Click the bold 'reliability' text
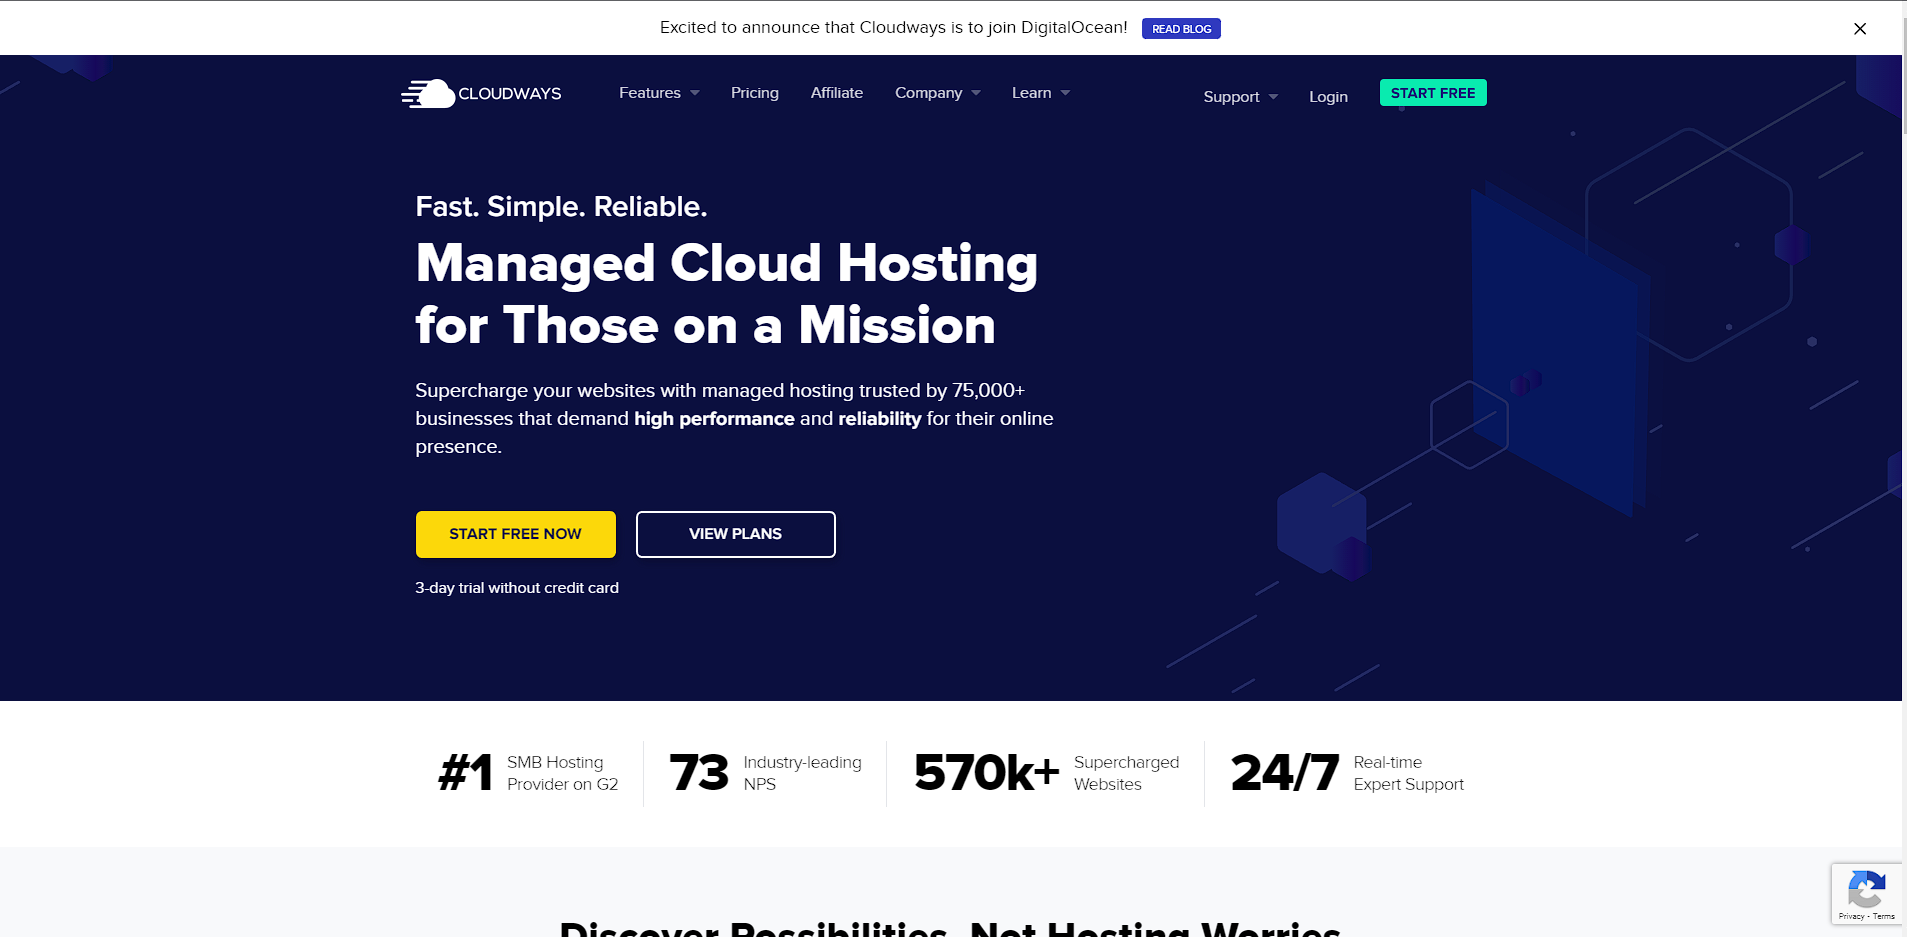The image size is (1907, 937). pyautogui.click(x=879, y=419)
